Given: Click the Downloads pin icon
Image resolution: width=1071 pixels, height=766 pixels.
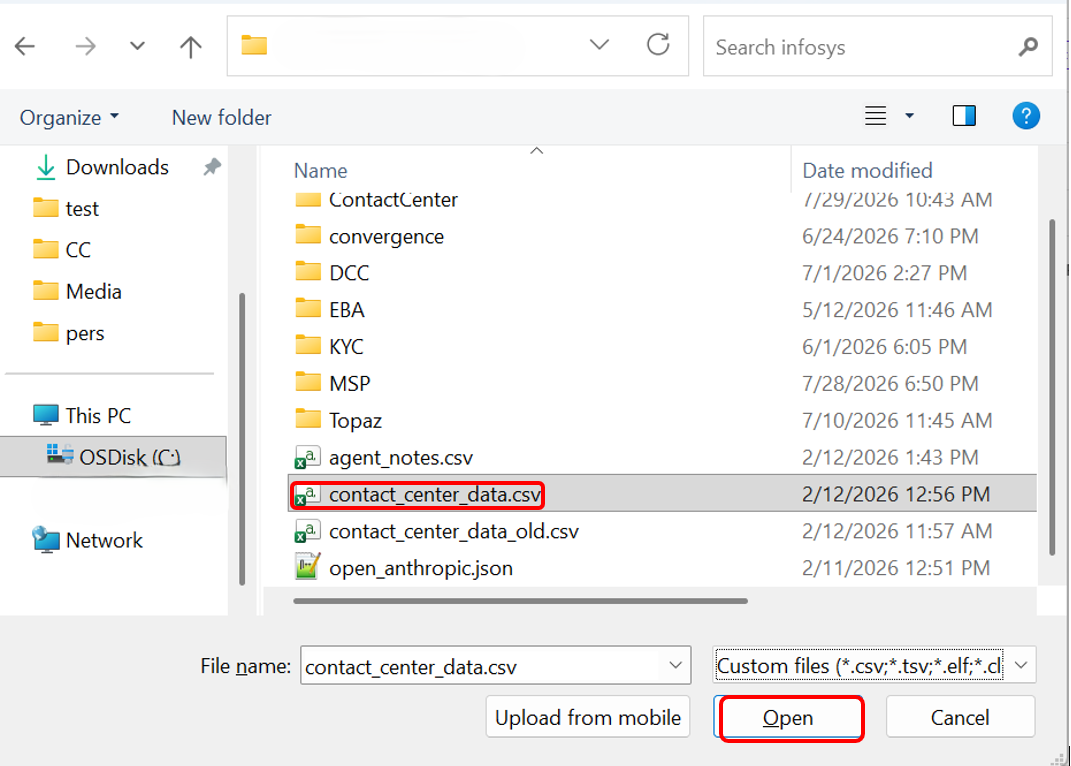Looking at the screenshot, I should [212, 167].
